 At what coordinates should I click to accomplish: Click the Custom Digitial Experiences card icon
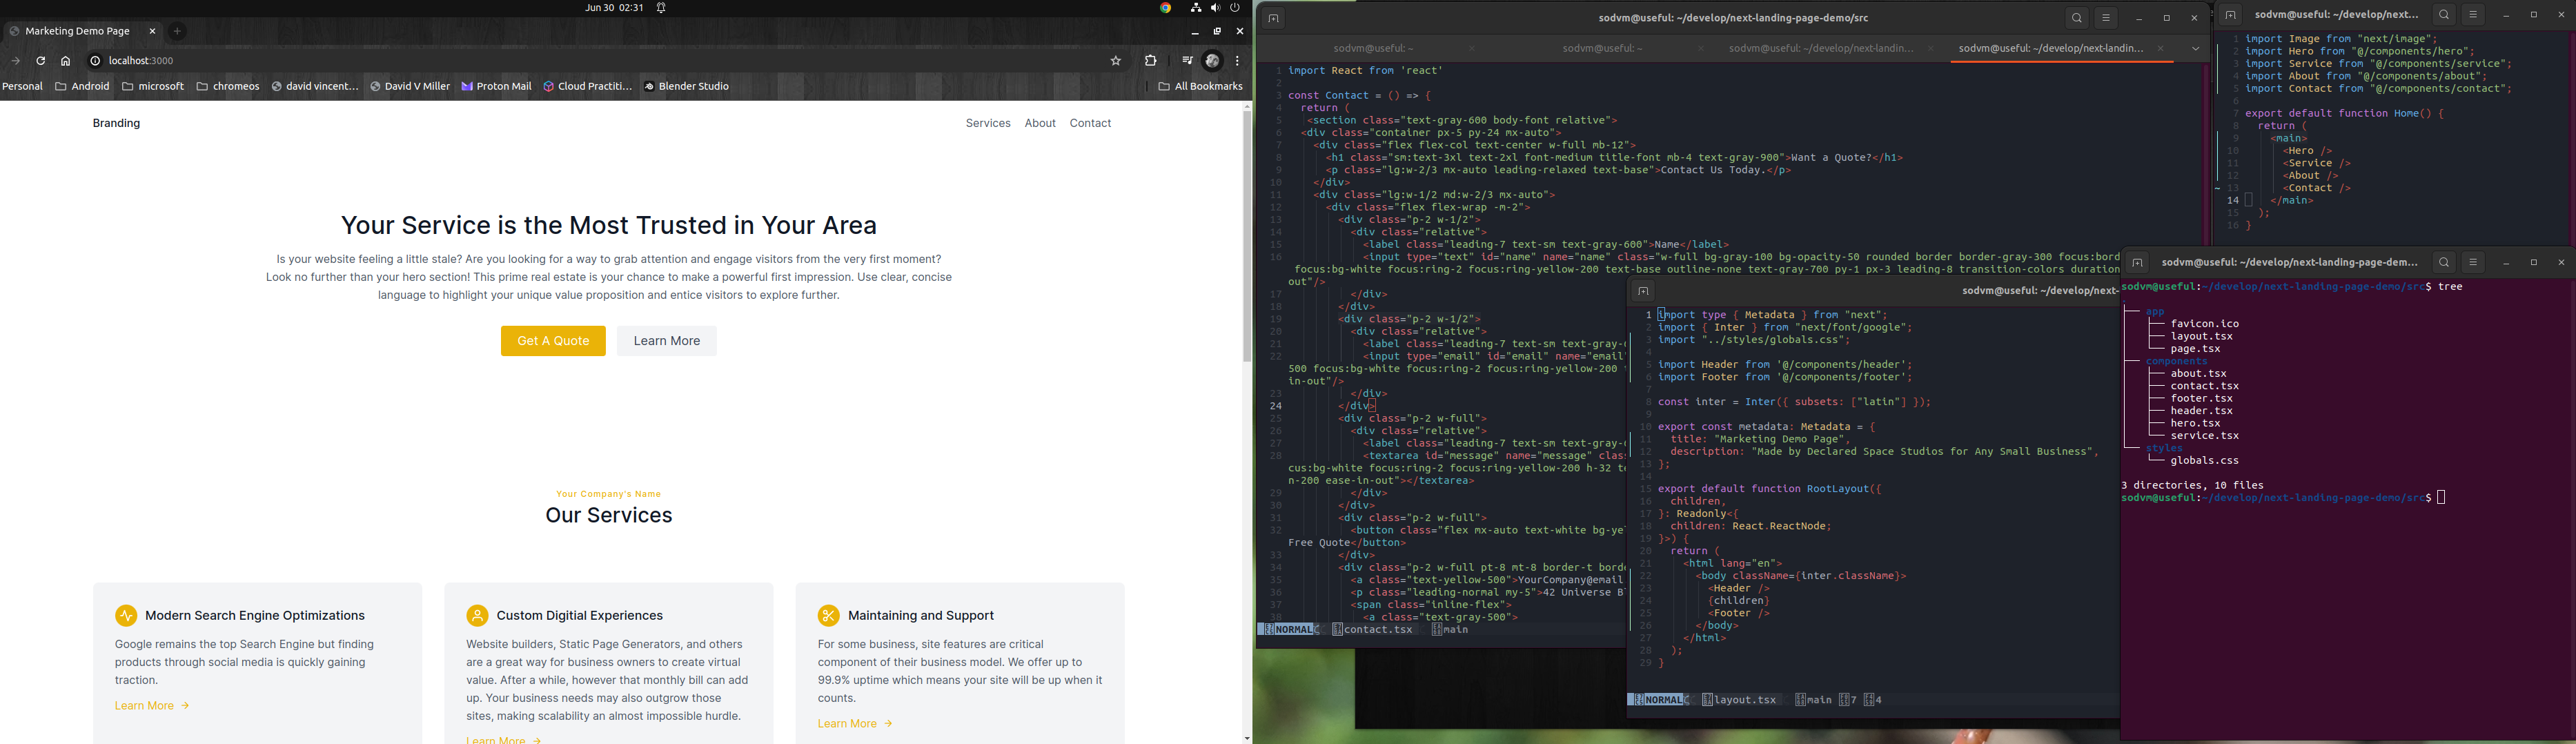tap(477, 616)
